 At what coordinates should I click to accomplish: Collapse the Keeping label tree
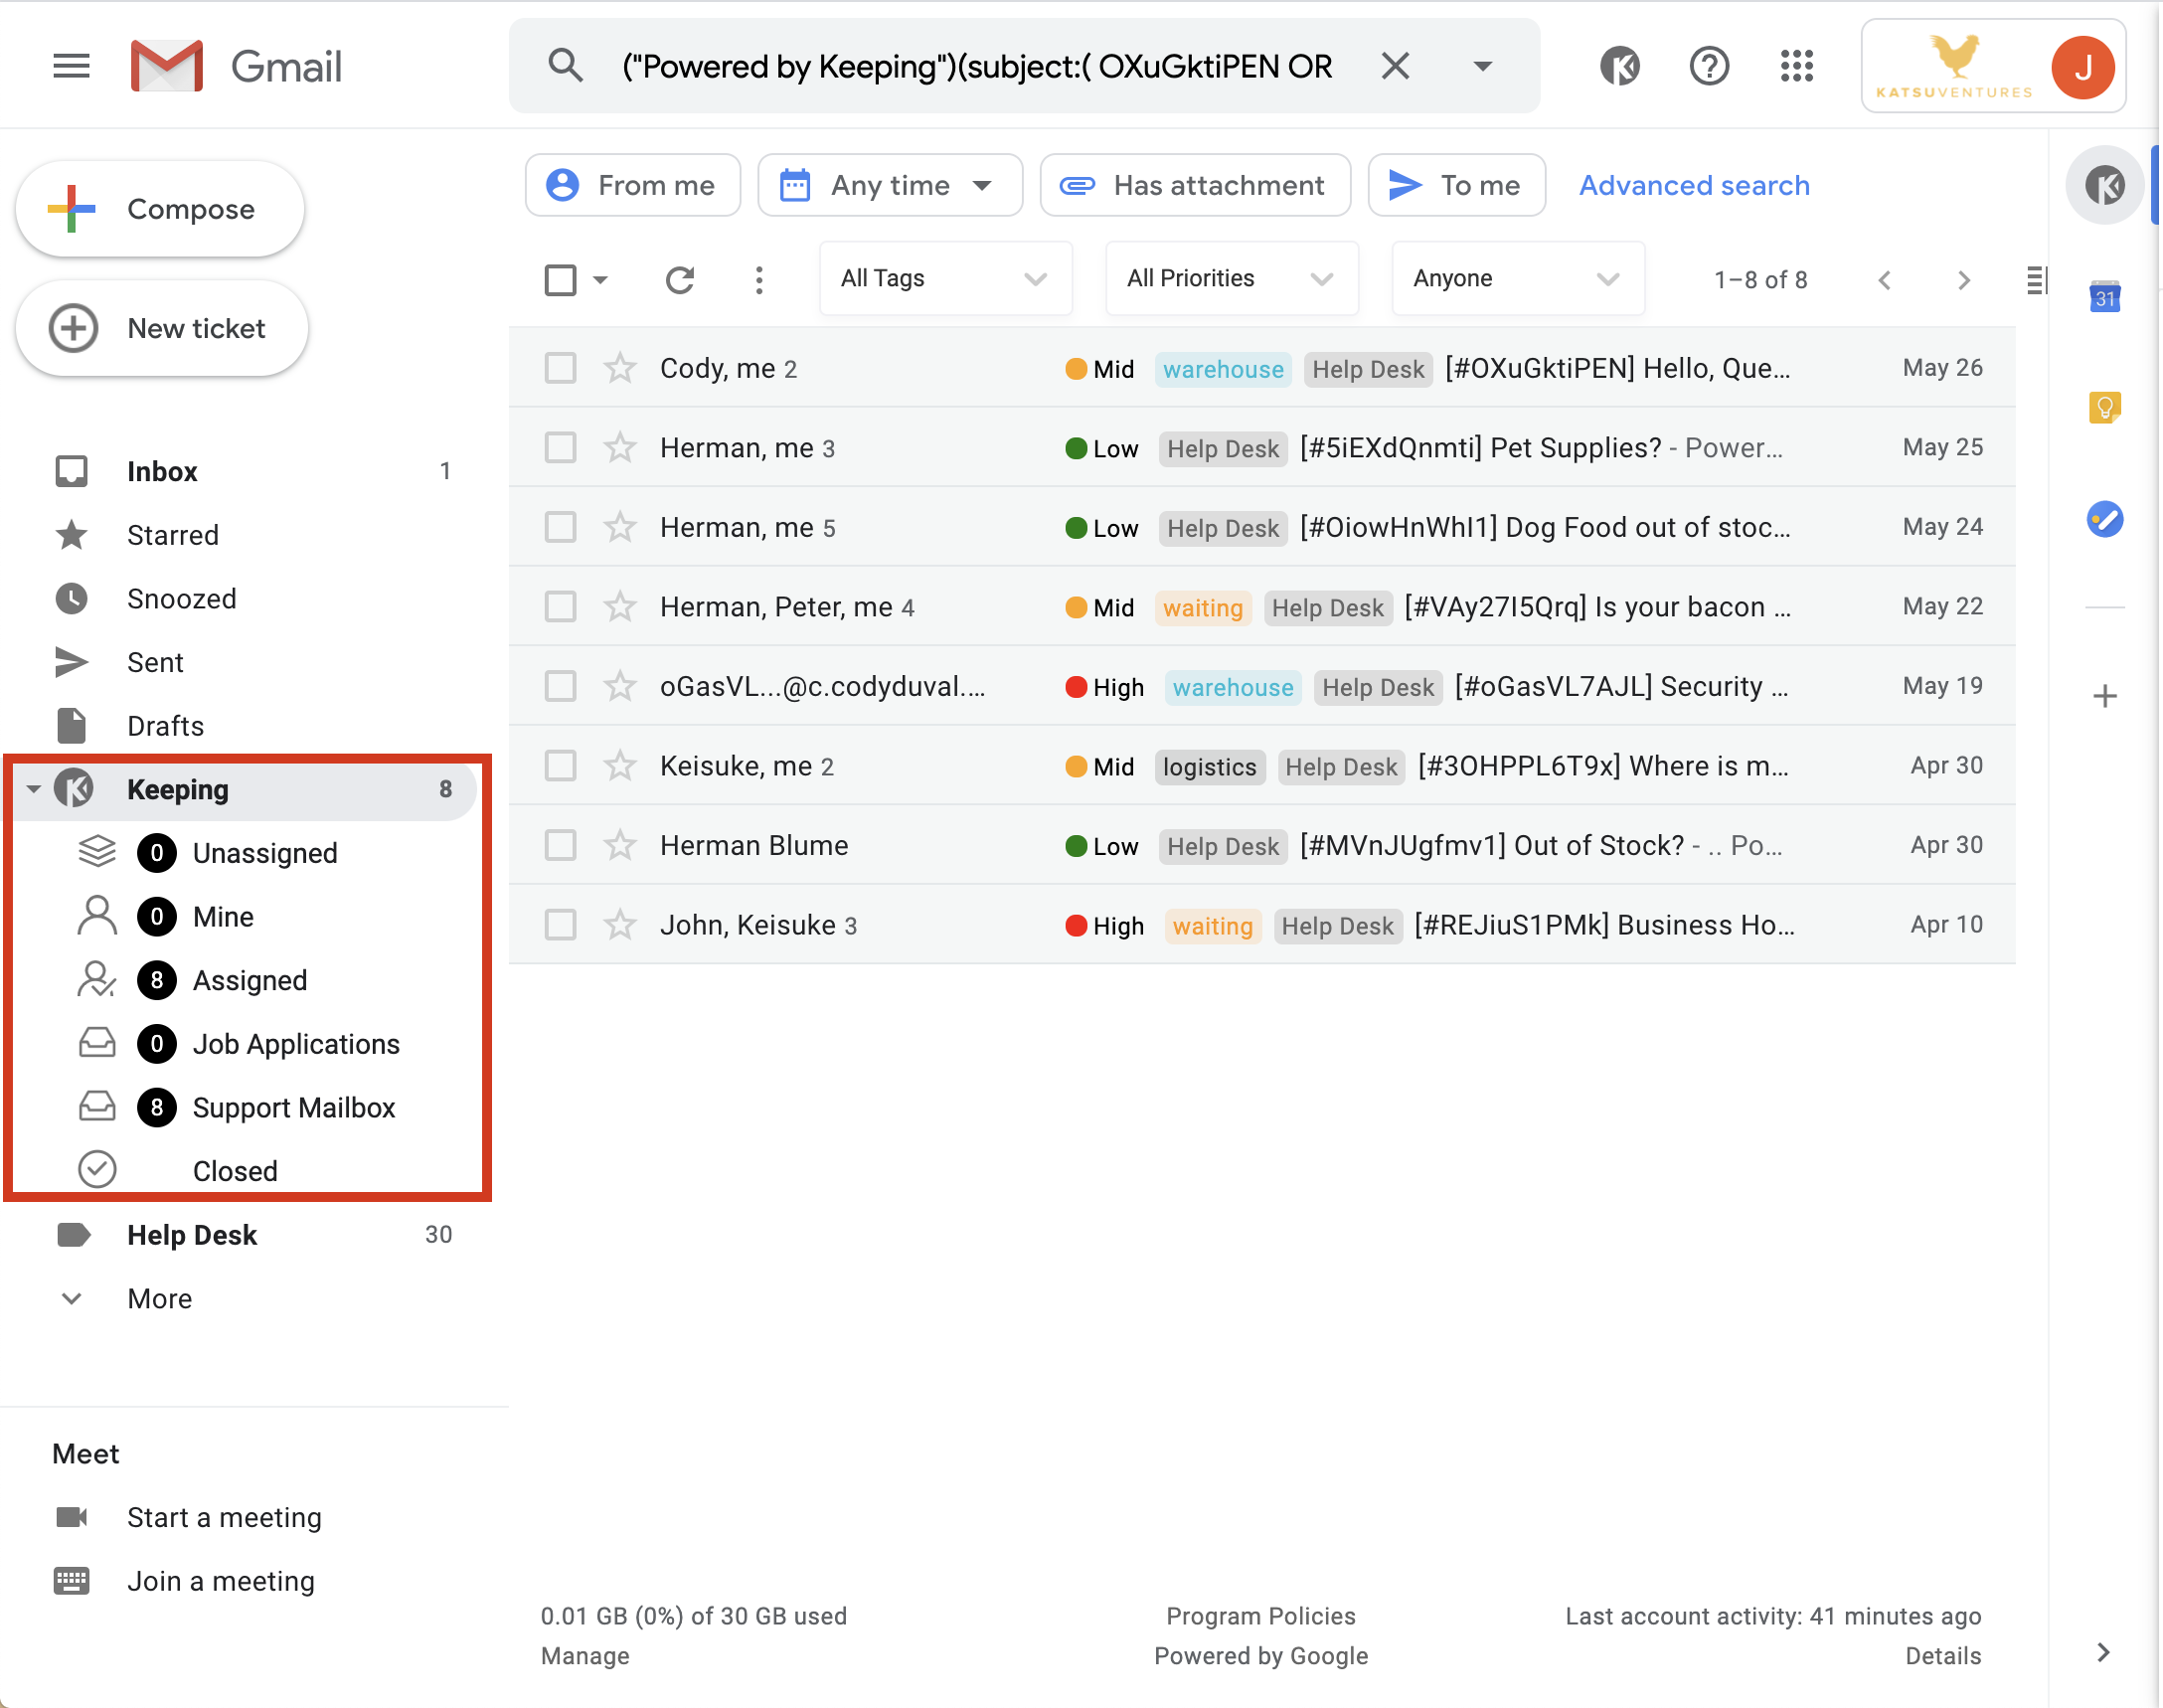(x=33, y=789)
